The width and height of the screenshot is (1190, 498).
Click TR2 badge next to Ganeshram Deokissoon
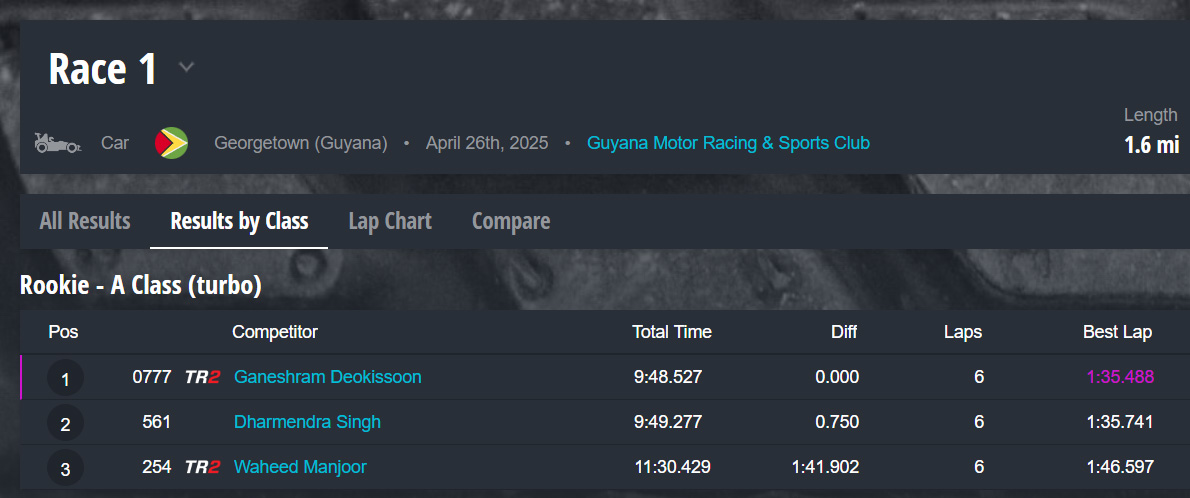(x=202, y=377)
